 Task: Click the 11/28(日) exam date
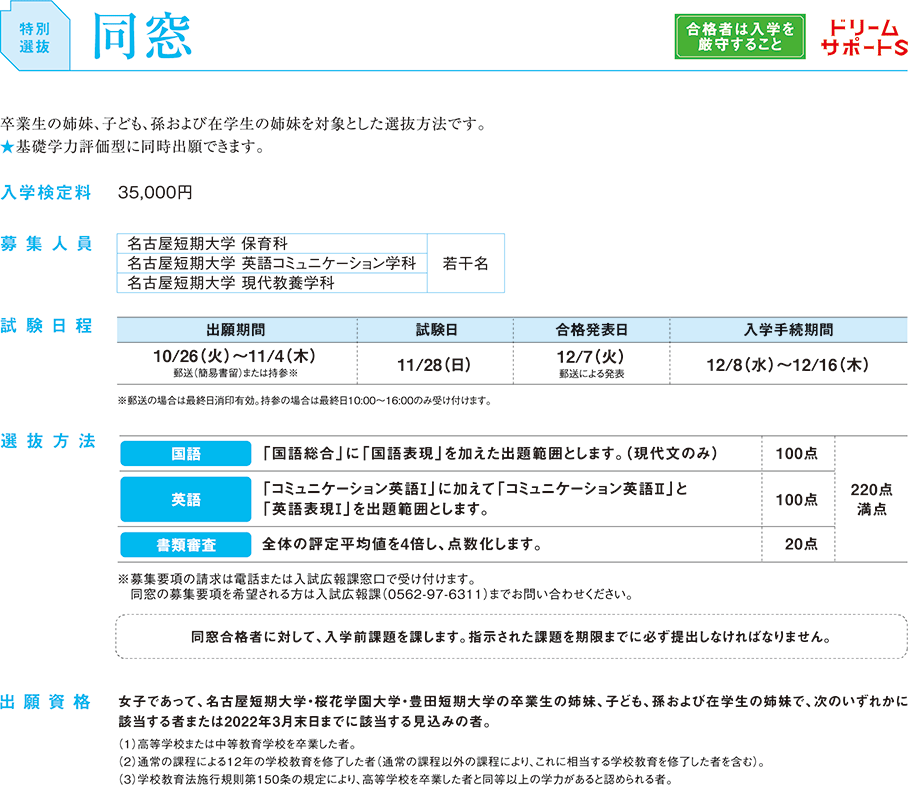click(x=434, y=365)
